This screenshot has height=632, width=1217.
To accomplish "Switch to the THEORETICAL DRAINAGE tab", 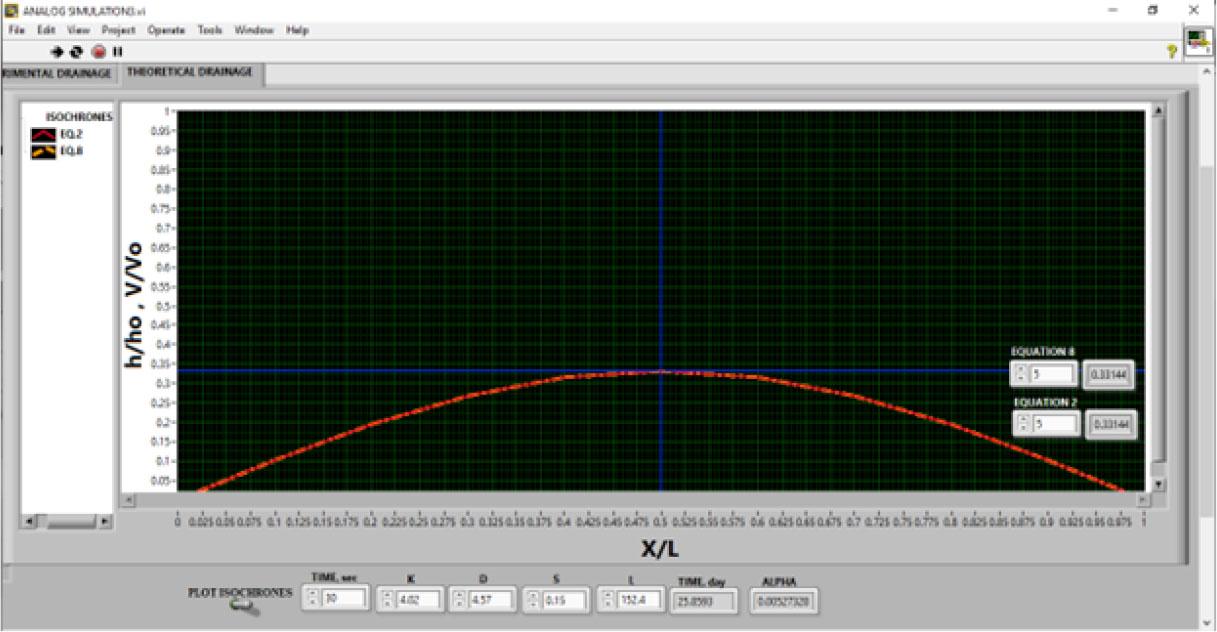I will coord(190,73).
